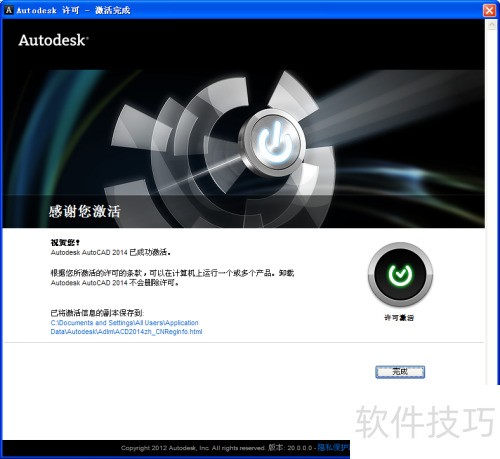Click the scrollbar up arrow
This screenshot has height=459, width=500.
coord(492,25)
